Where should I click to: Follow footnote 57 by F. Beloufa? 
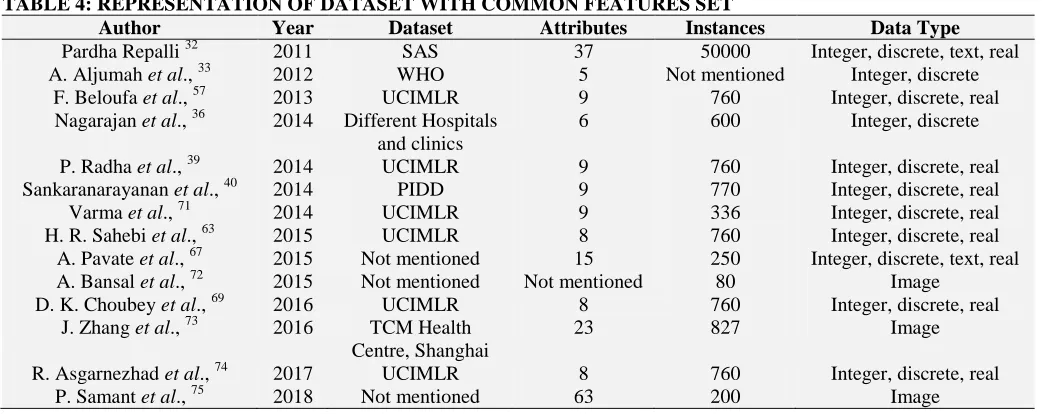coord(199,91)
